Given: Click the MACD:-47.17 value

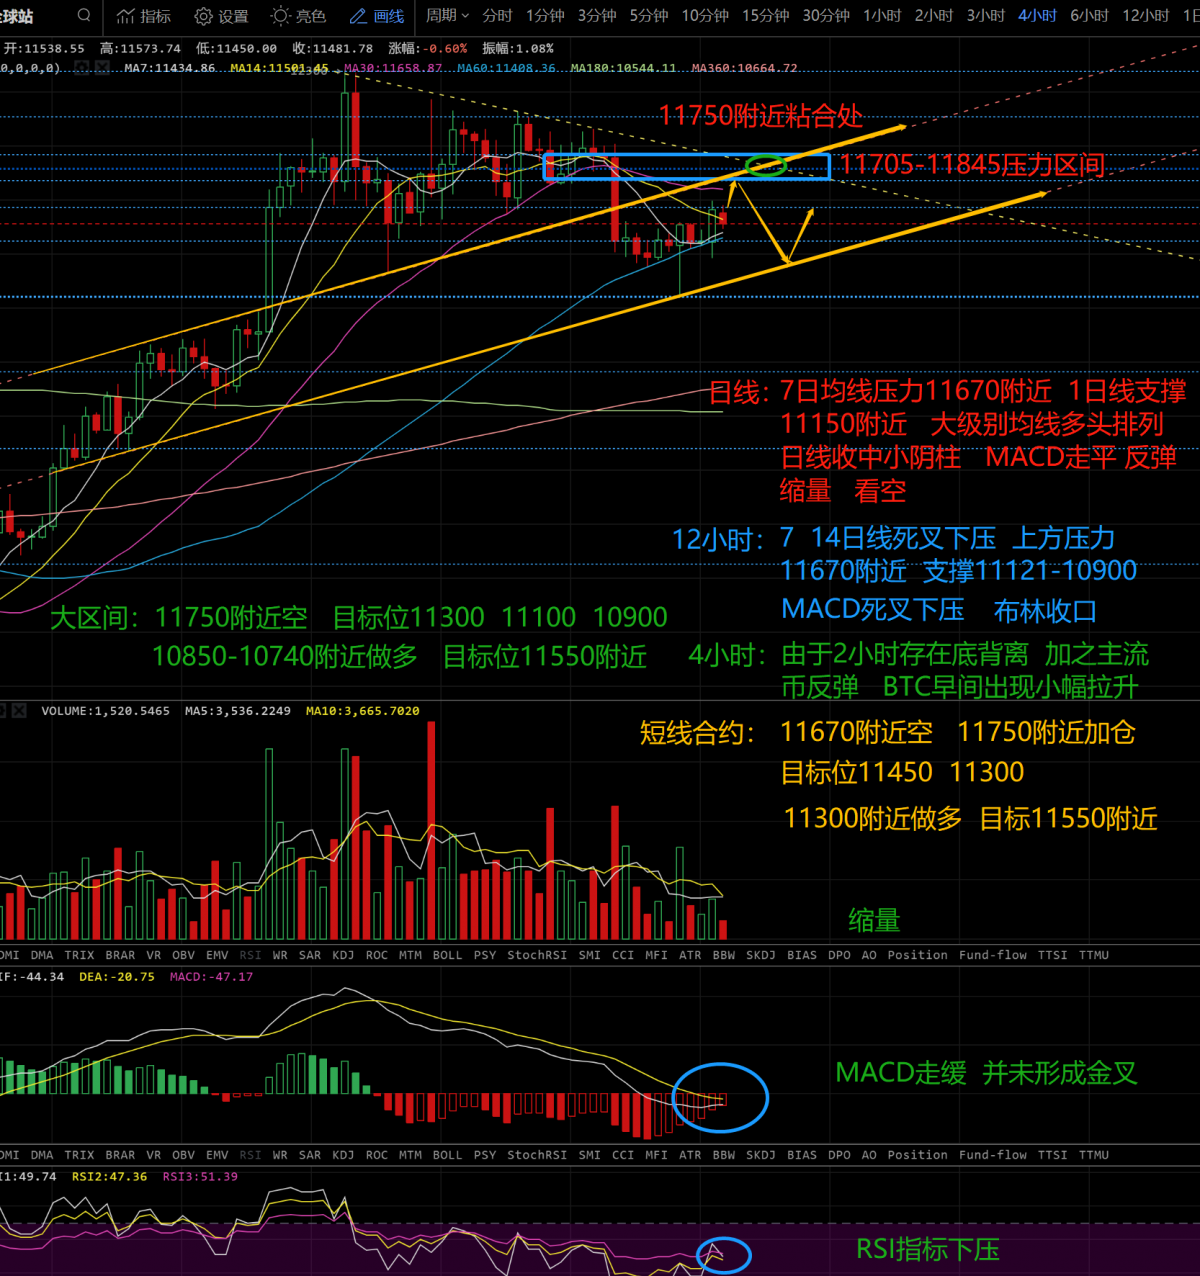Looking at the screenshot, I should click(x=211, y=977).
